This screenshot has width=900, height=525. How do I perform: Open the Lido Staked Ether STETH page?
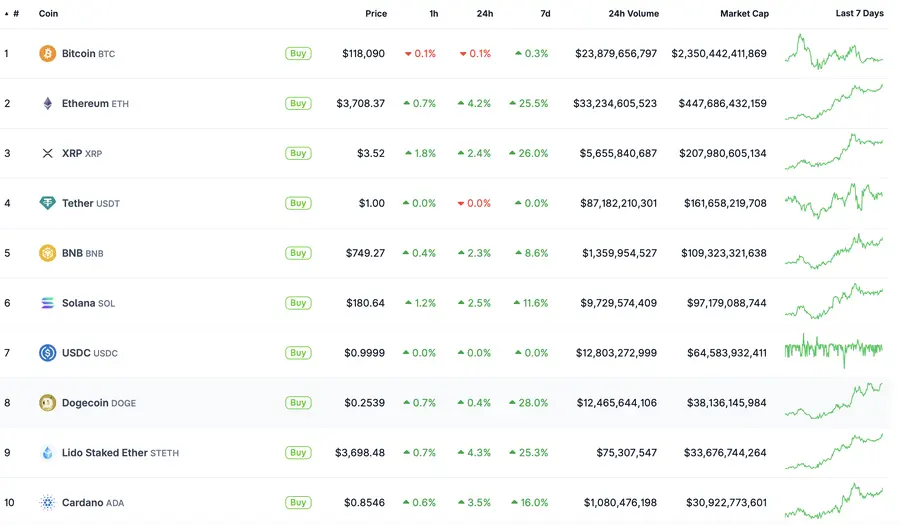pyautogui.click(x=121, y=453)
